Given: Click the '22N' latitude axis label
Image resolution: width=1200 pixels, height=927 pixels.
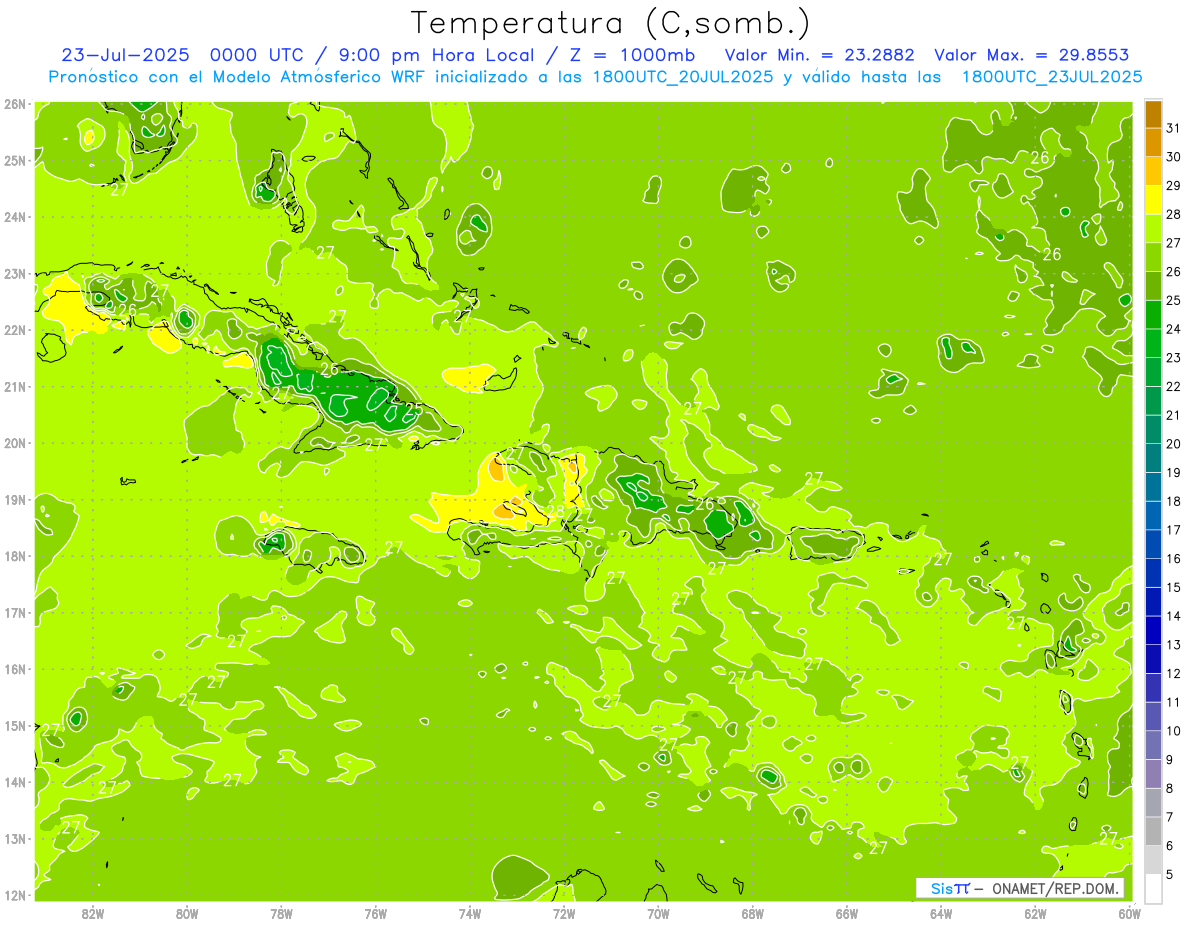Looking at the screenshot, I should point(14,330).
